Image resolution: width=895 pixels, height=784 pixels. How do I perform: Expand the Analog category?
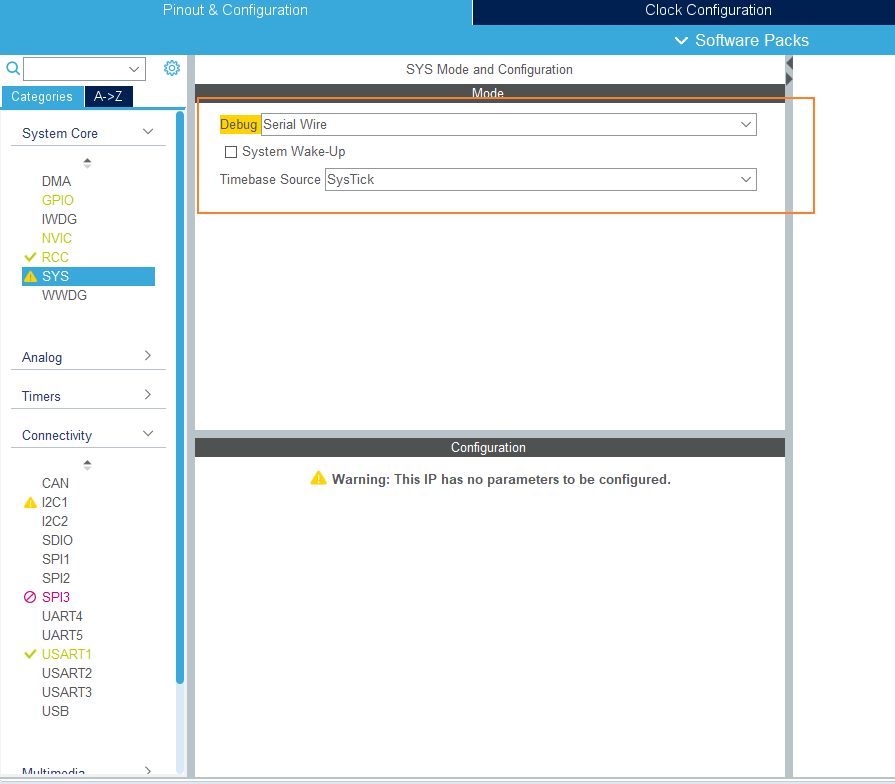(x=148, y=356)
